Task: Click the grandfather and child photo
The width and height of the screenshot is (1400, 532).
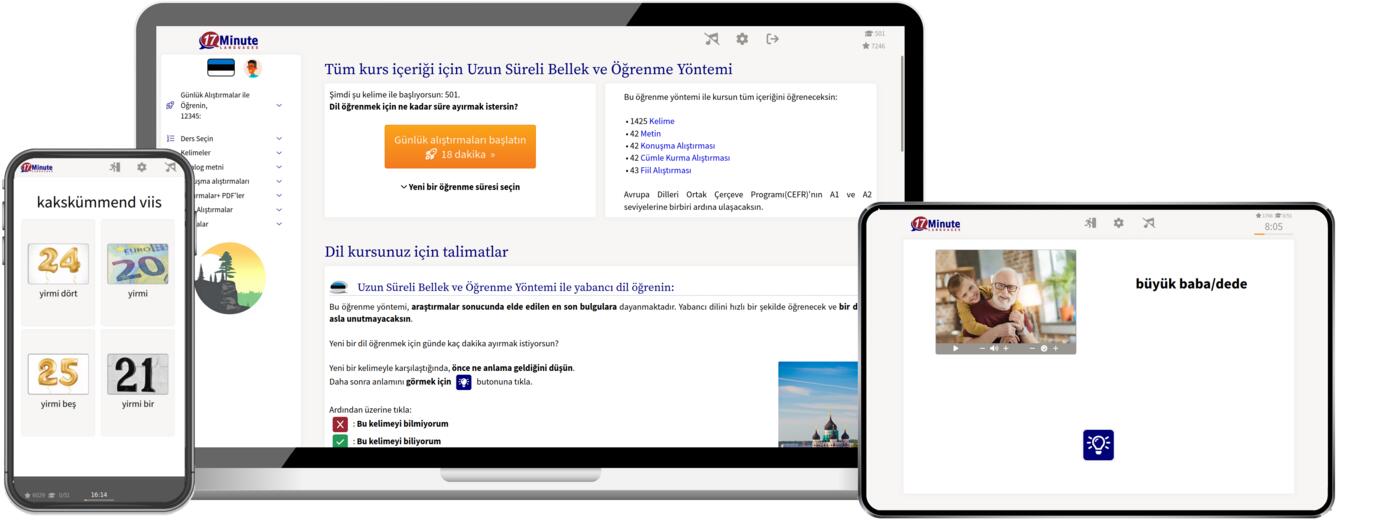Action: (1005, 296)
